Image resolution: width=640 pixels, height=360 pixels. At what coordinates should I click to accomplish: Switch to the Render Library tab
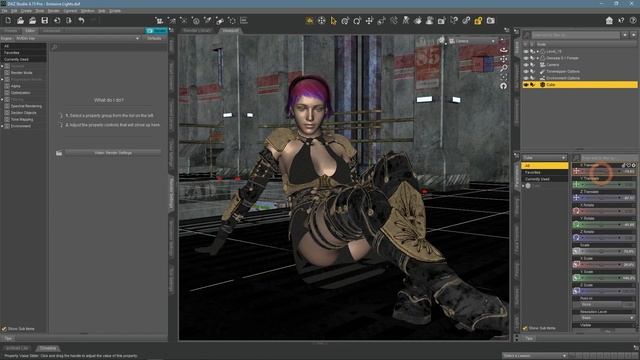click(197, 31)
